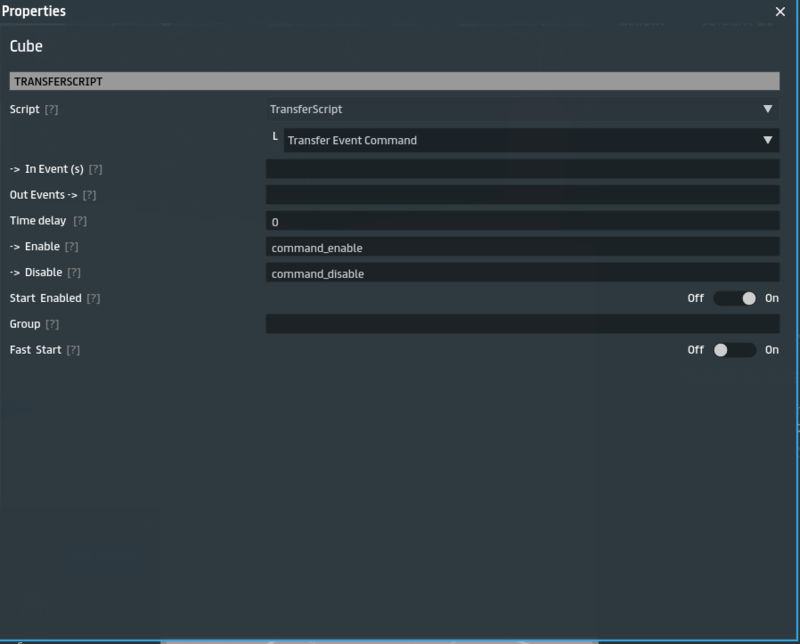This screenshot has width=800, height=644.
Task: Collapse the TRANSFERSCRIPT section header
Action: click(394, 81)
